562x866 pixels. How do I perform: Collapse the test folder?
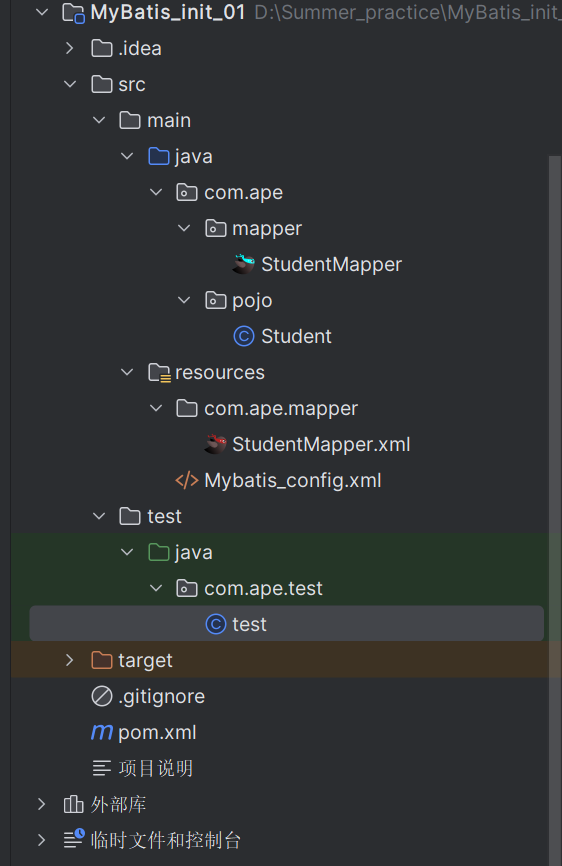pyautogui.click(x=99, y=516)
